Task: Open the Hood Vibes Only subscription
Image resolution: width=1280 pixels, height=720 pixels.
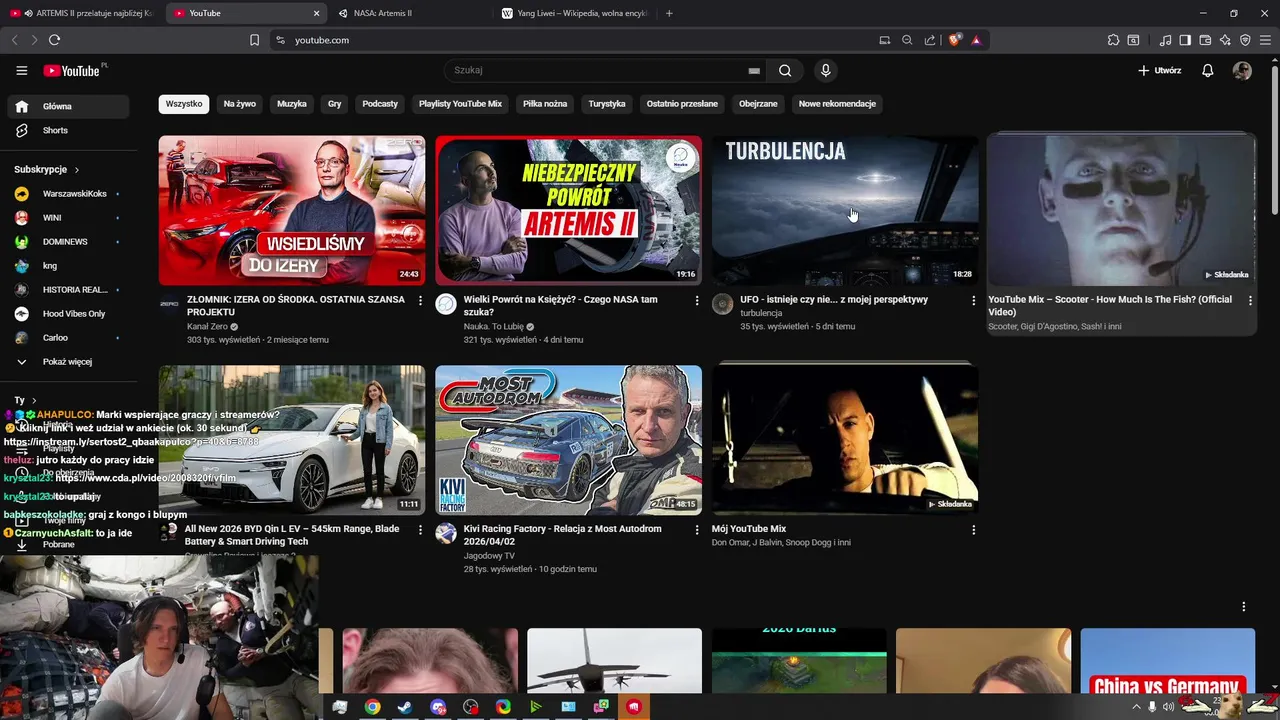Action: tap(68, 314)
